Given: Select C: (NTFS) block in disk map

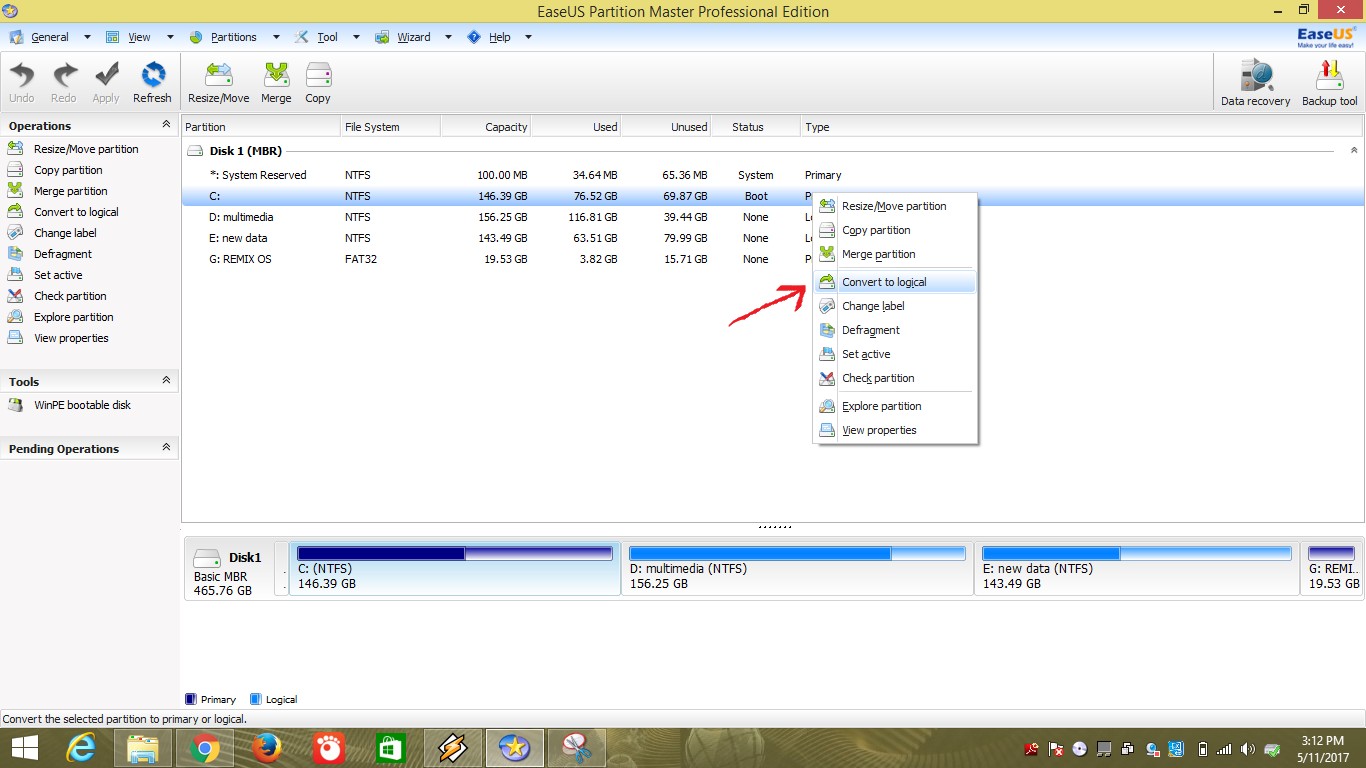Looking at the screenshot, I should (x=455, y=569).
